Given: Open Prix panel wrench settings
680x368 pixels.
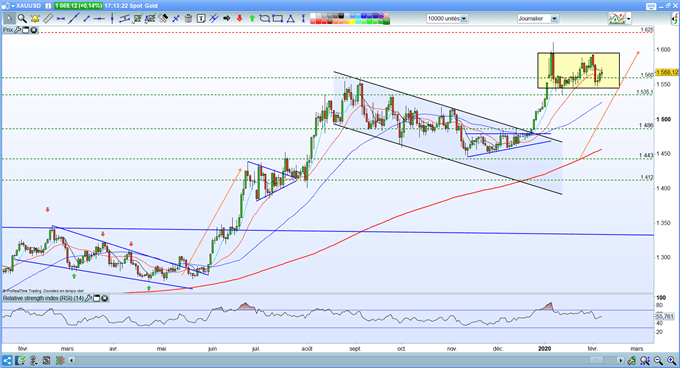Looking at the screenshot, I should 17,30.
